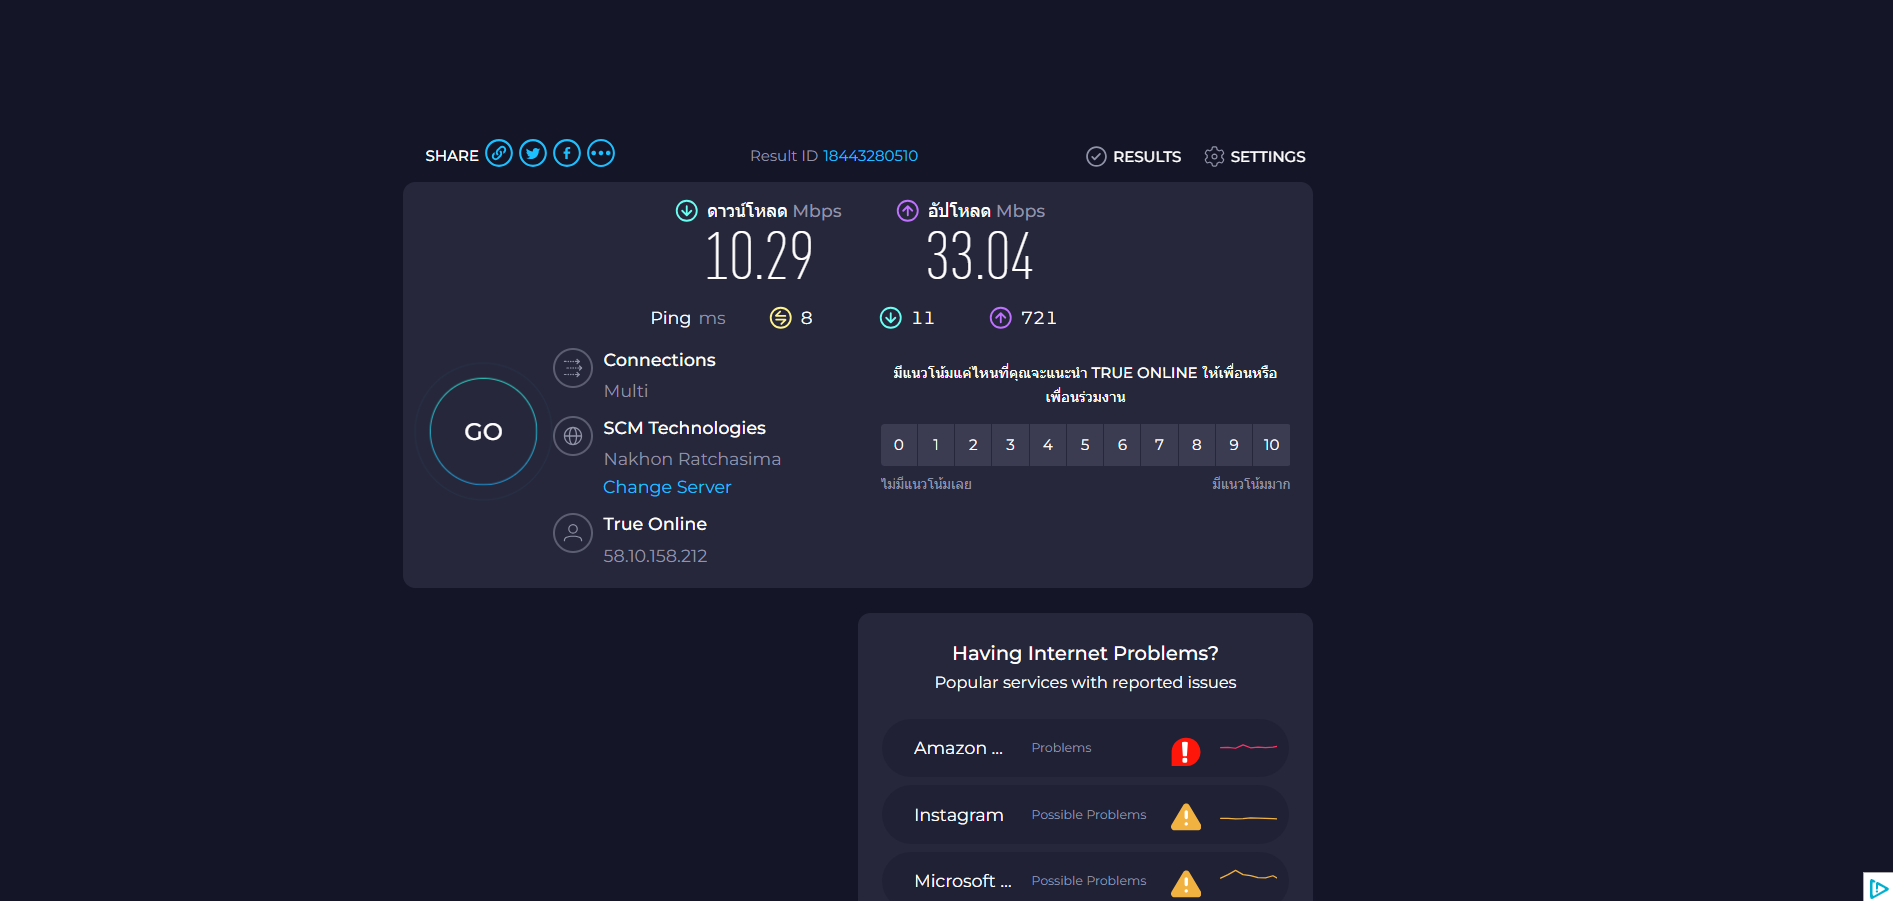Share result on Twitter
Image resolution: width=1893 pixels, height=901 pixels.
[x=533, y=153]
